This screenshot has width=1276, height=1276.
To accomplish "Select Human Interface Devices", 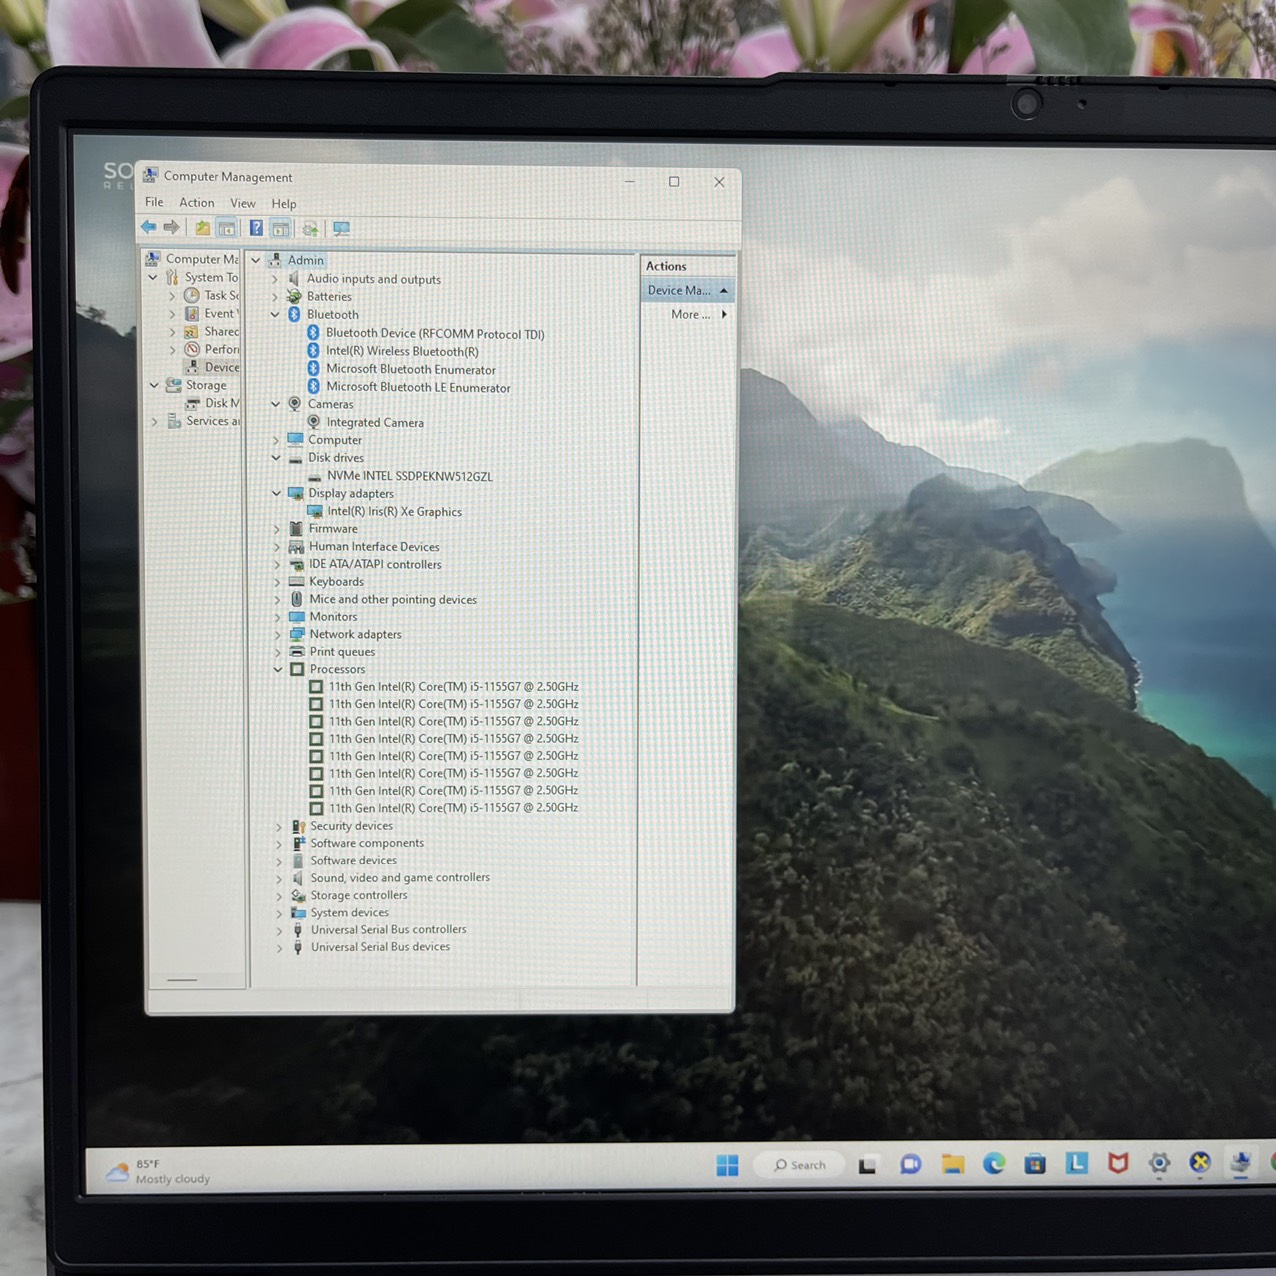I will [374, 546].
